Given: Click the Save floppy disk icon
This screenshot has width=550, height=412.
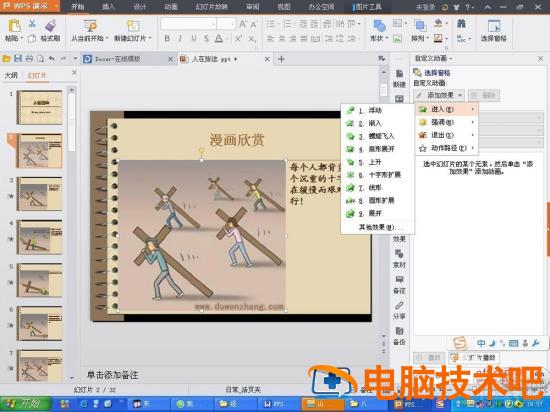Looking at the screenshot, I should tap(18, 59).
